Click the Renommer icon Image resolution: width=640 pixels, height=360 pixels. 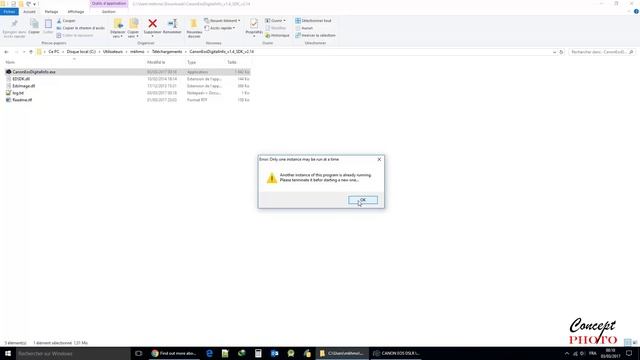[172, 24]
